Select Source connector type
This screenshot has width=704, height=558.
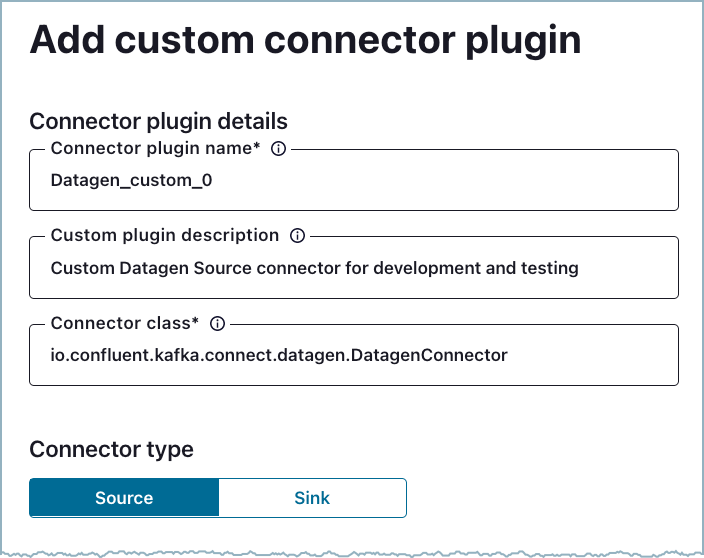point(124,498)
